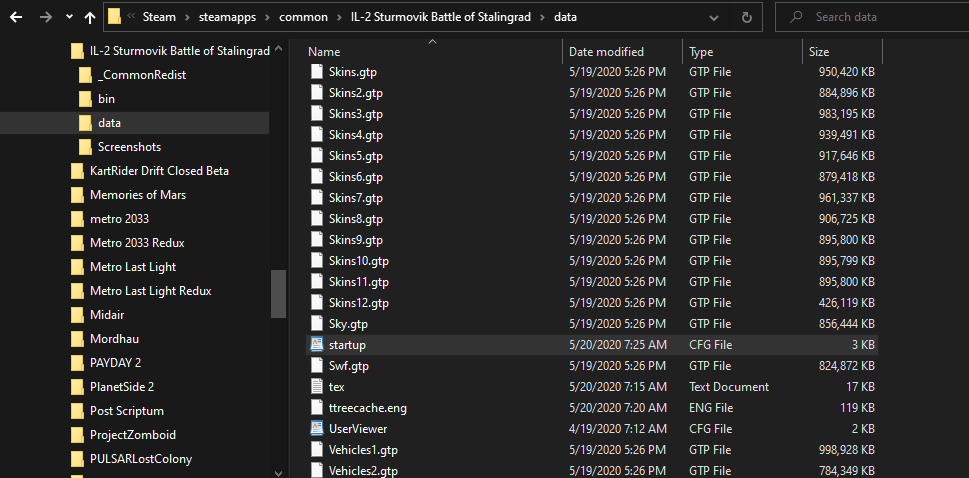Select the Skins7.gtp file name
969x478 pixels.
(x=356, y=198)
